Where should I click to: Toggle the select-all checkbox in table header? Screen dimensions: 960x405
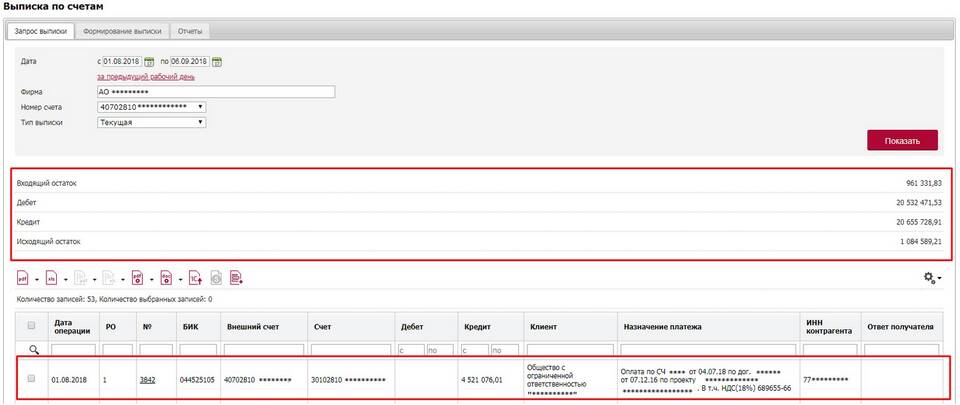click(32, 325)
